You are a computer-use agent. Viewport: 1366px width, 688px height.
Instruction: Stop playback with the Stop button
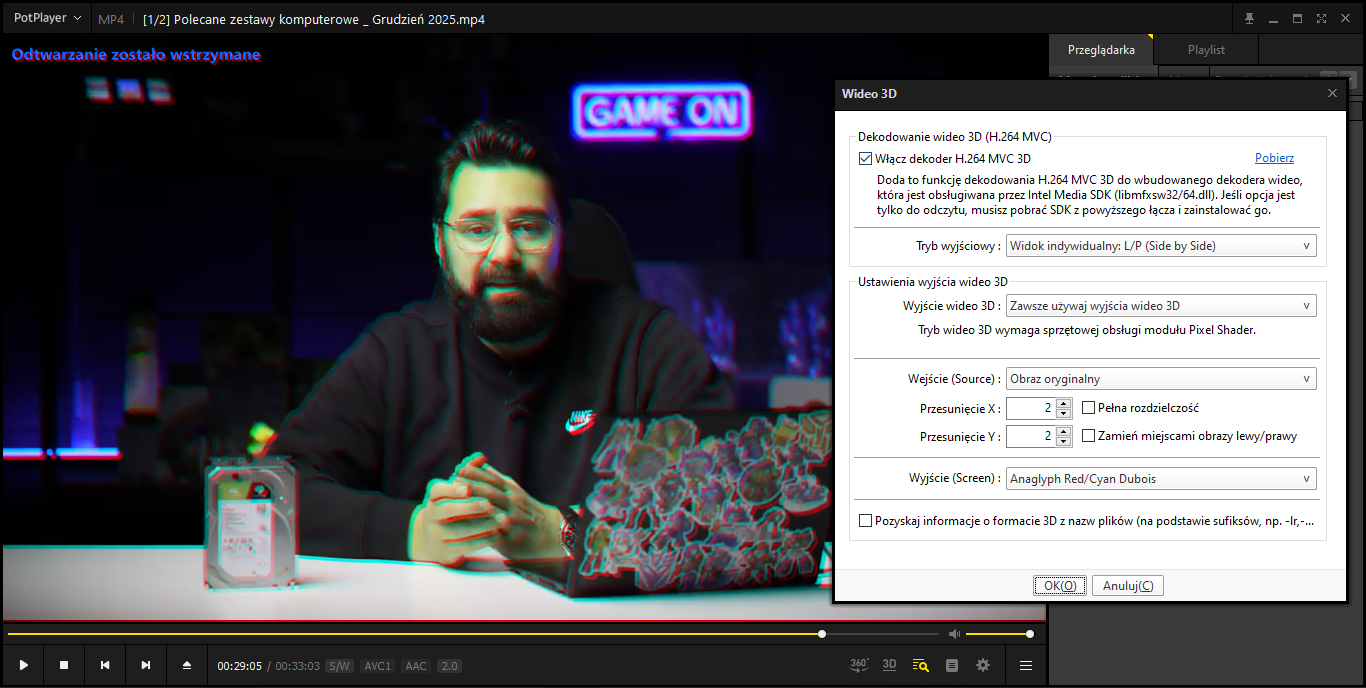point(64,665)
